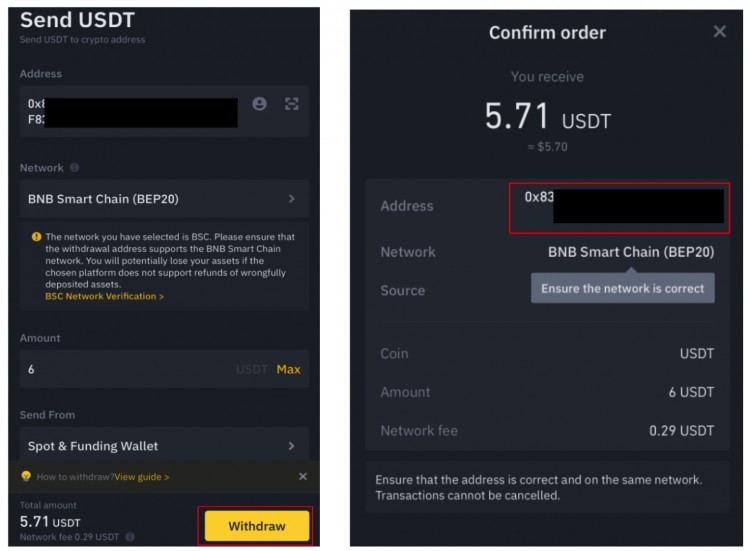The width and height of the screenshot is (750, 551).
Task: Dismiss the How to withdraw banner
Action: click(x=303, y=476)
